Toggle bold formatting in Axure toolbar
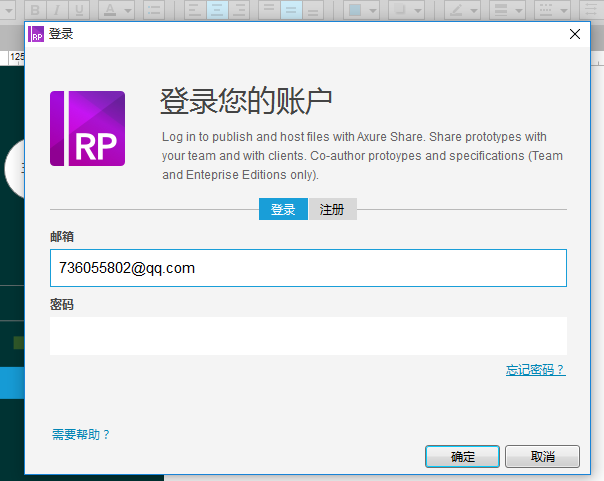This screenshot has height=481, width=604. coord(35,10)
